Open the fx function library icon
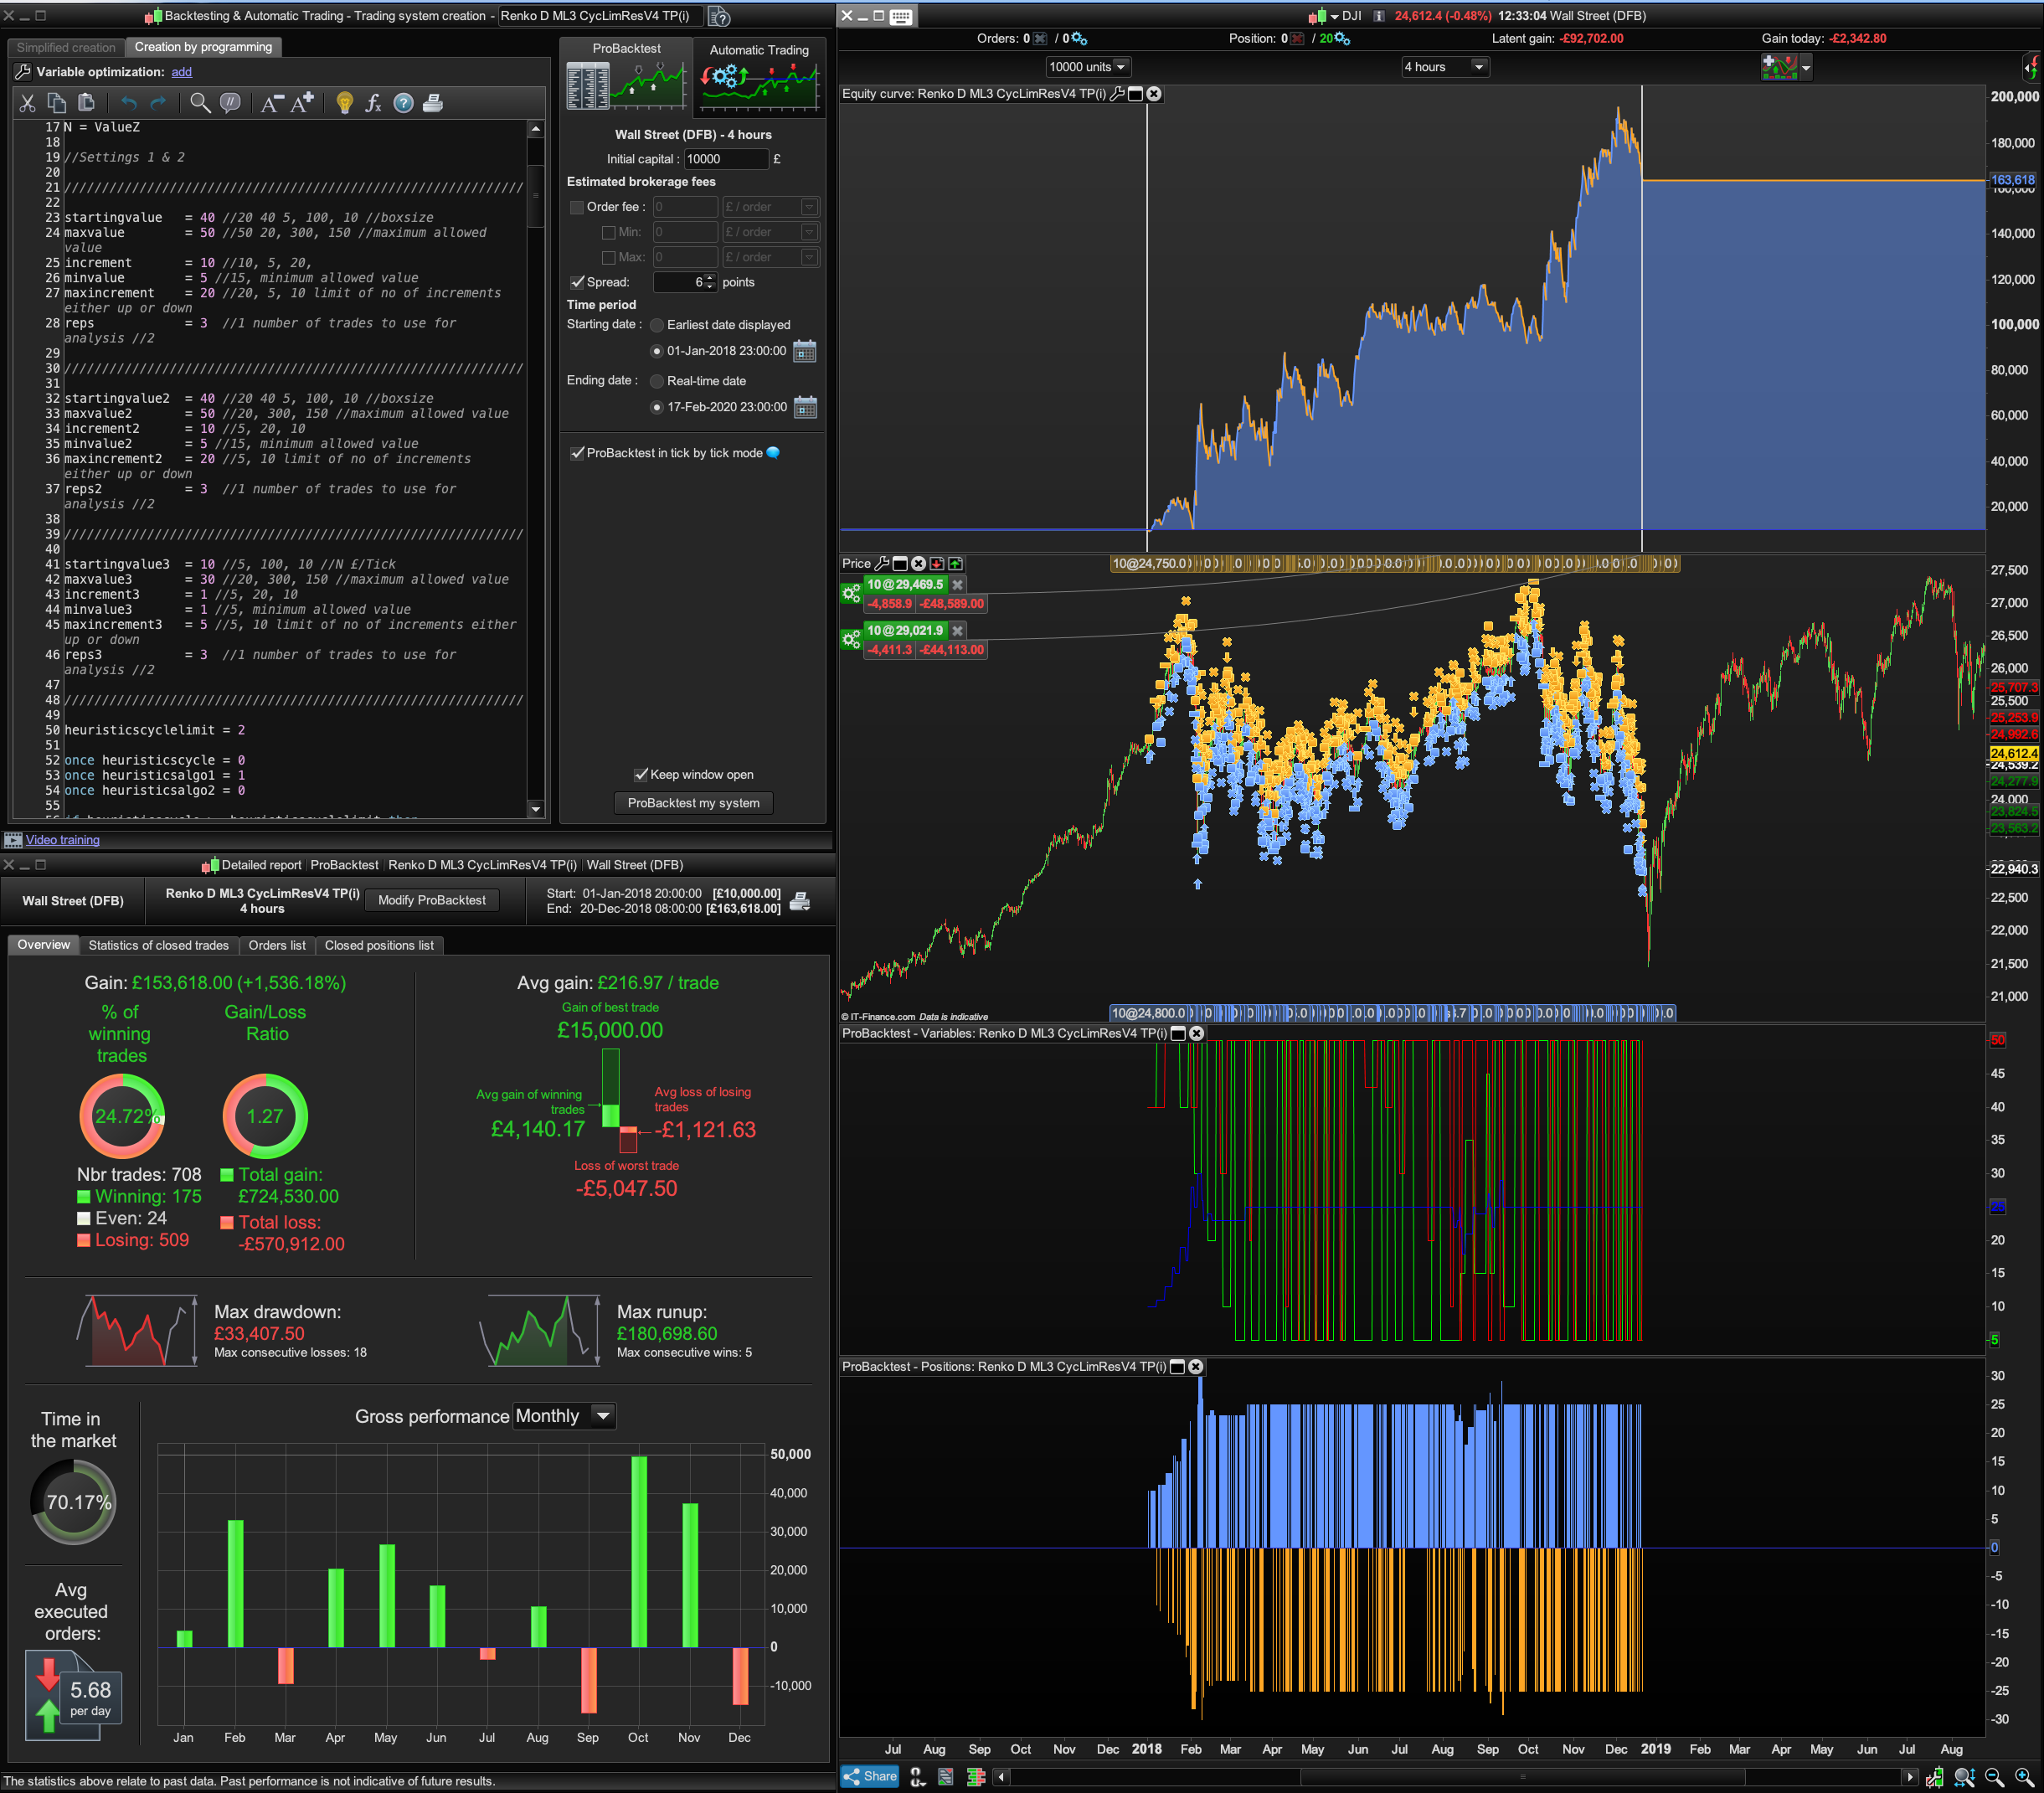Viewport: 2044px width, 1793px height. click(x=373, y=103)
